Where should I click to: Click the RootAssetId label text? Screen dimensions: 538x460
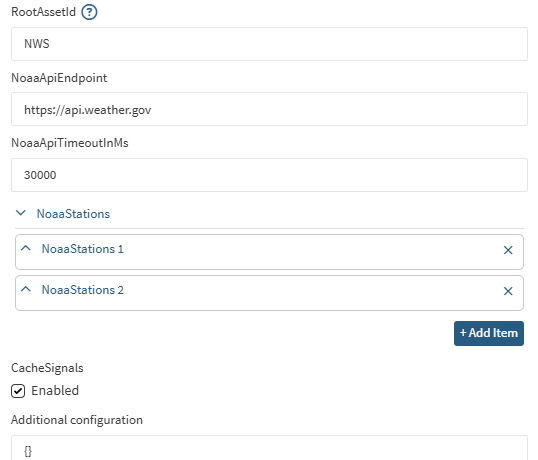pyautogui.click(x=43, y=12)
